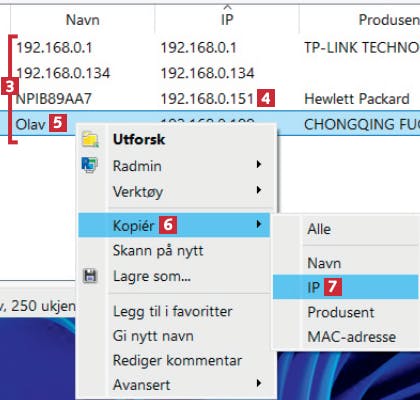This screenshot has width=420, height=400.
Task: Sort by the Navn column header
Action: point(83,19)
